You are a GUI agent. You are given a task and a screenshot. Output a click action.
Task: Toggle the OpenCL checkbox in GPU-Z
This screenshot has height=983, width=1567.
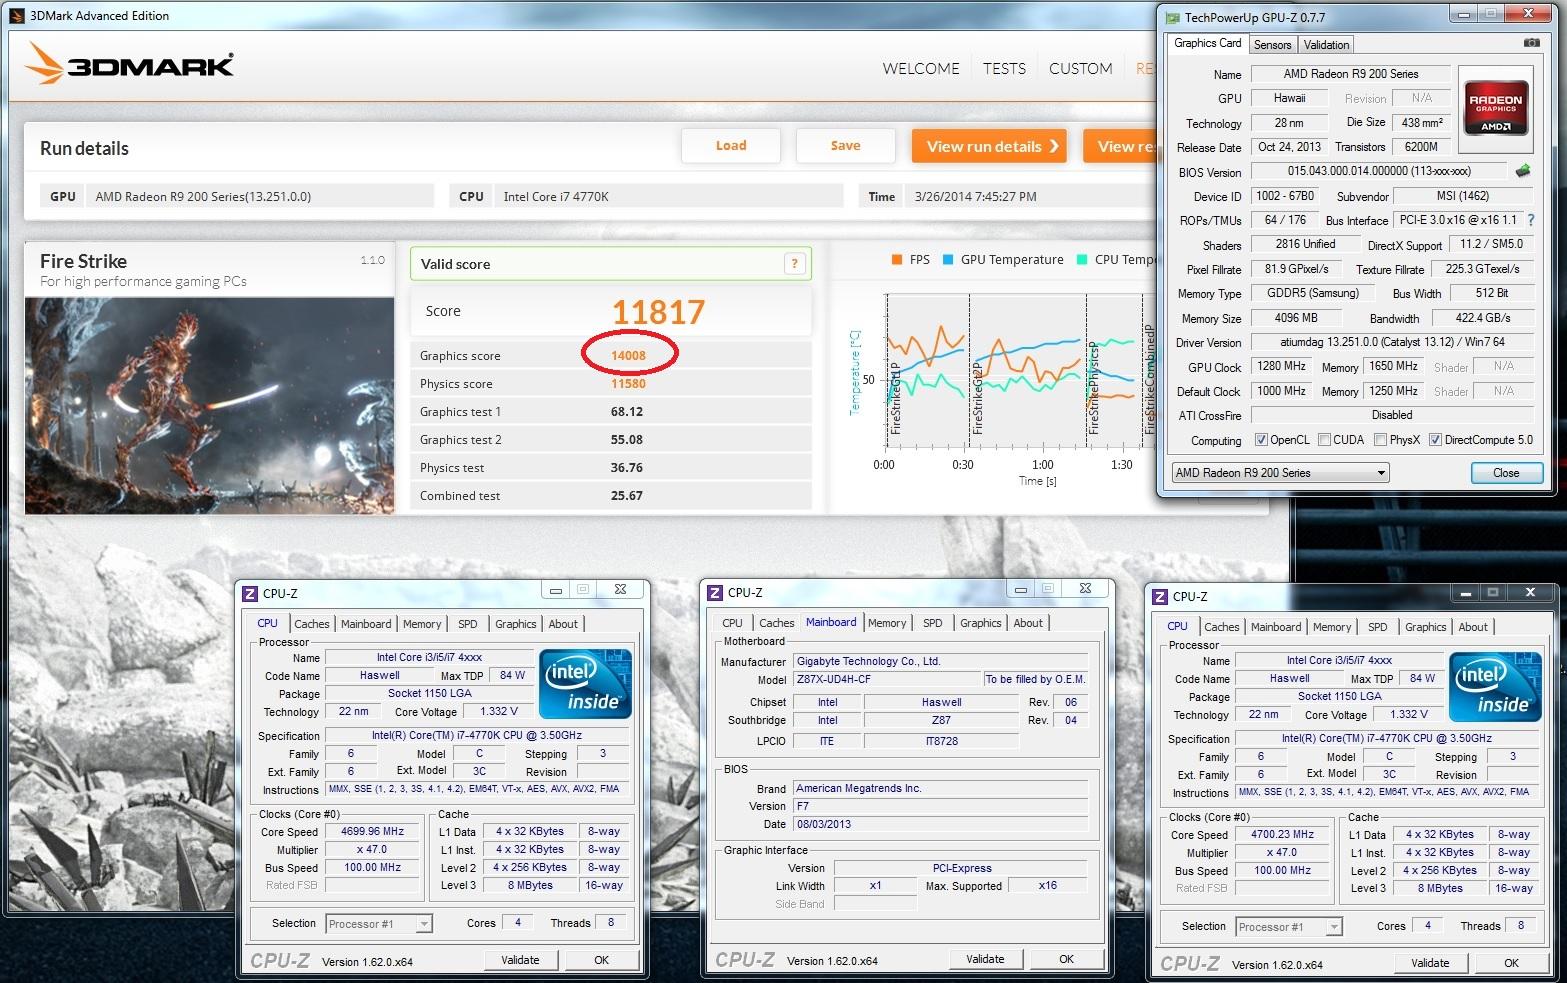click(x=1261, y=440)
